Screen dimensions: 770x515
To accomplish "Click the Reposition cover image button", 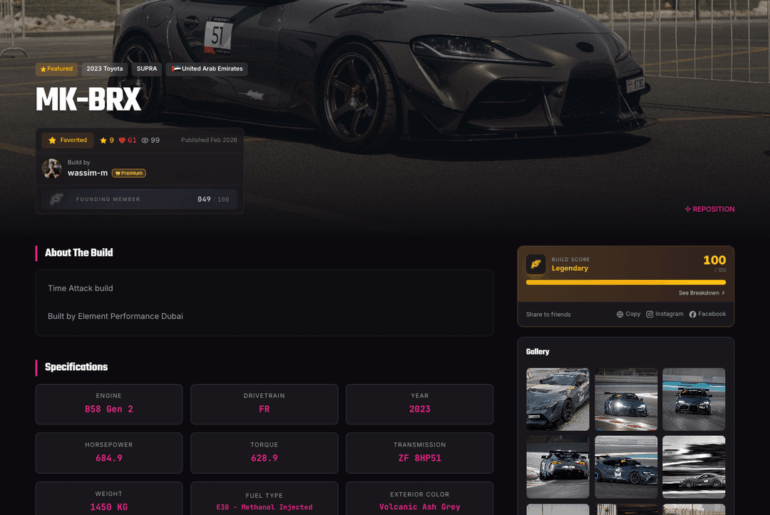I will click(710, 209).
